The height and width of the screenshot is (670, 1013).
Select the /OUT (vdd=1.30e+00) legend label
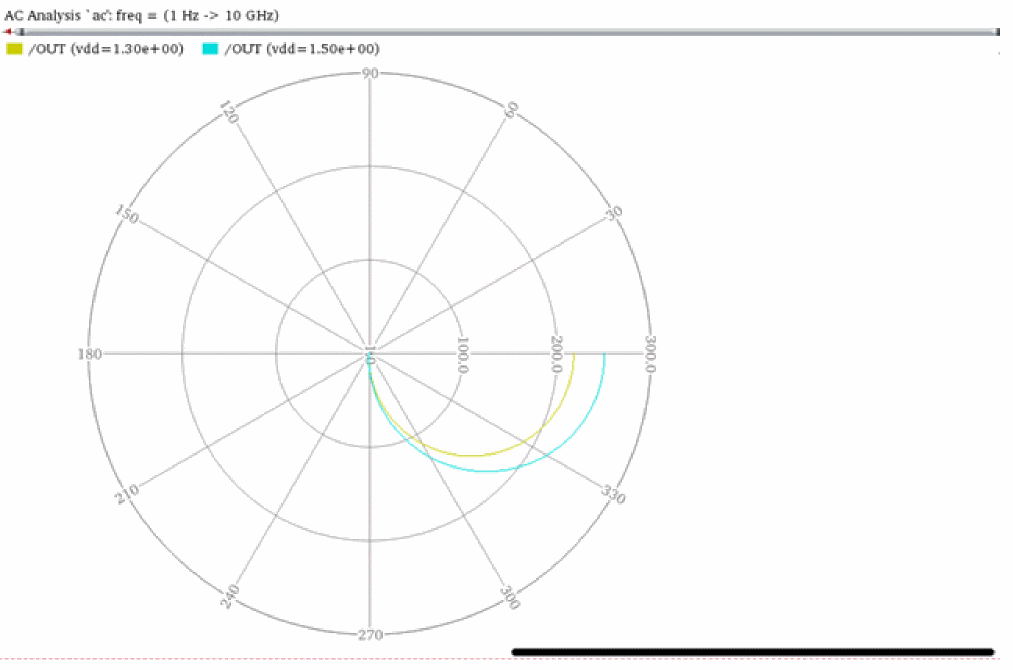106,49
